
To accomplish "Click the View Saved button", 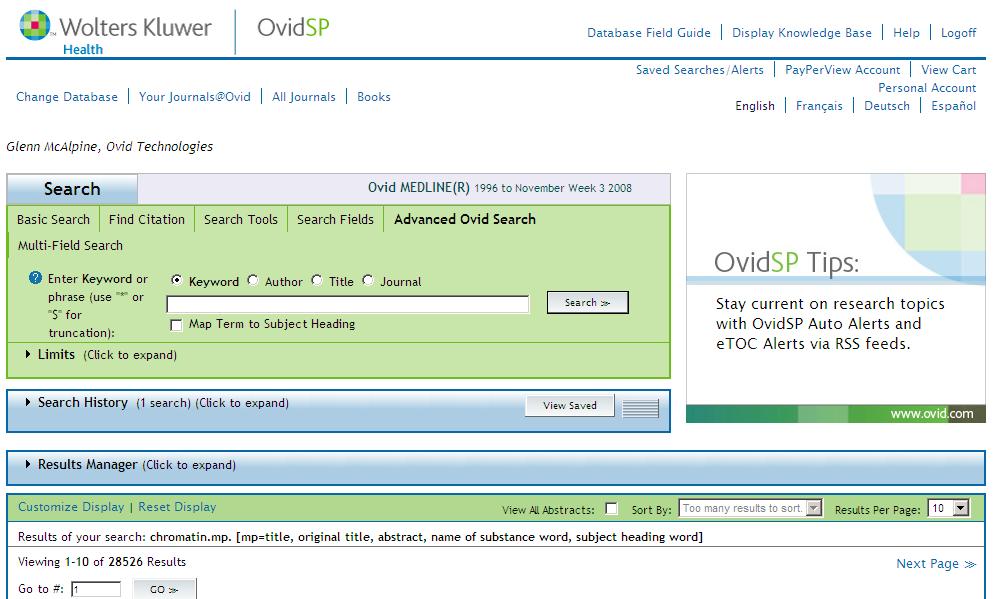I will point(570,406).
